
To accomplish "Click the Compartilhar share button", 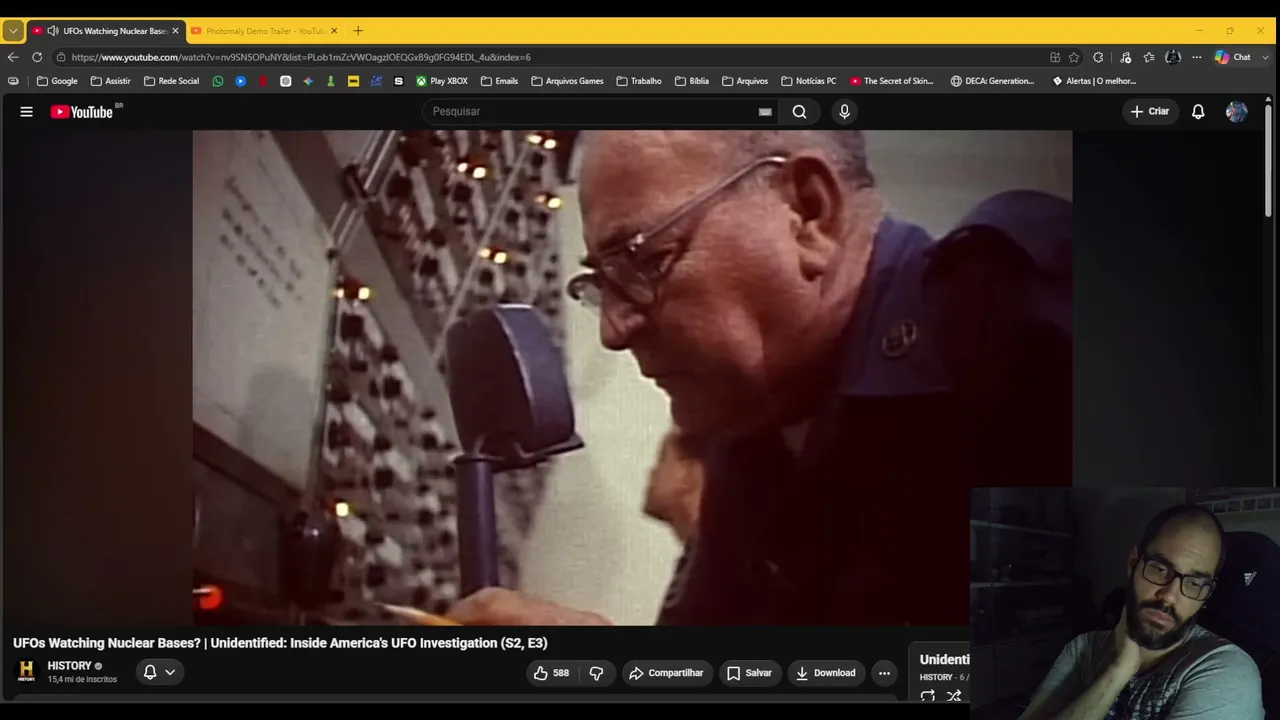I will coord(667,673).
